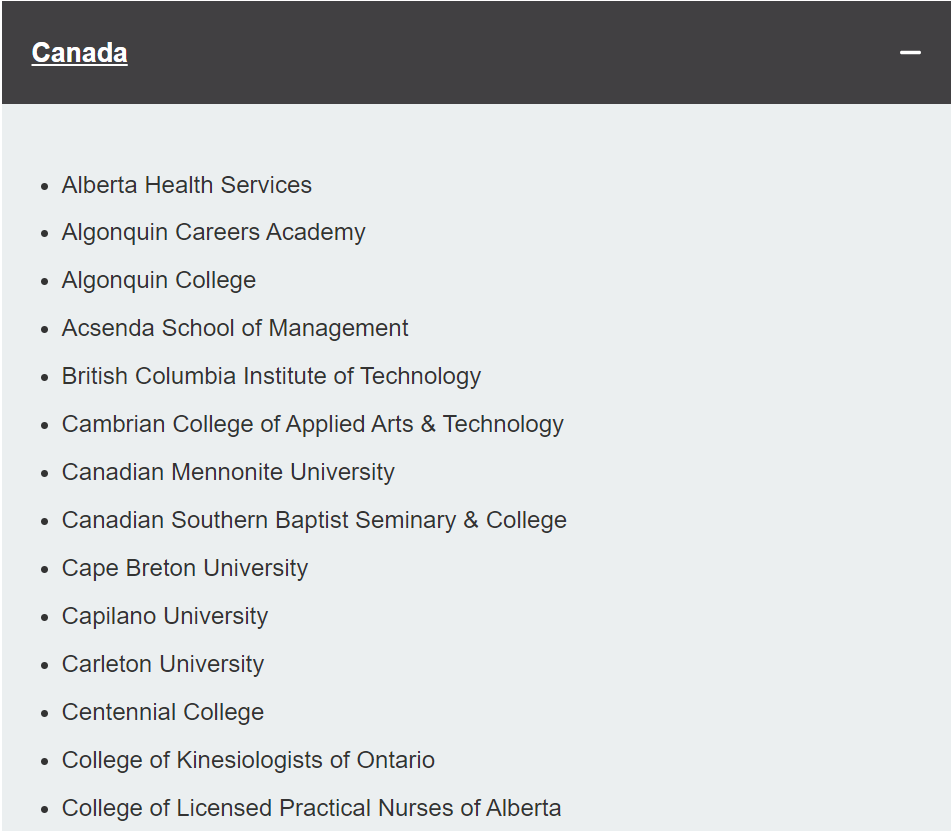Select Cambrian College of Applied Arts & Technology
Viewport: 951px width, 831px height.
pos(312,424)
